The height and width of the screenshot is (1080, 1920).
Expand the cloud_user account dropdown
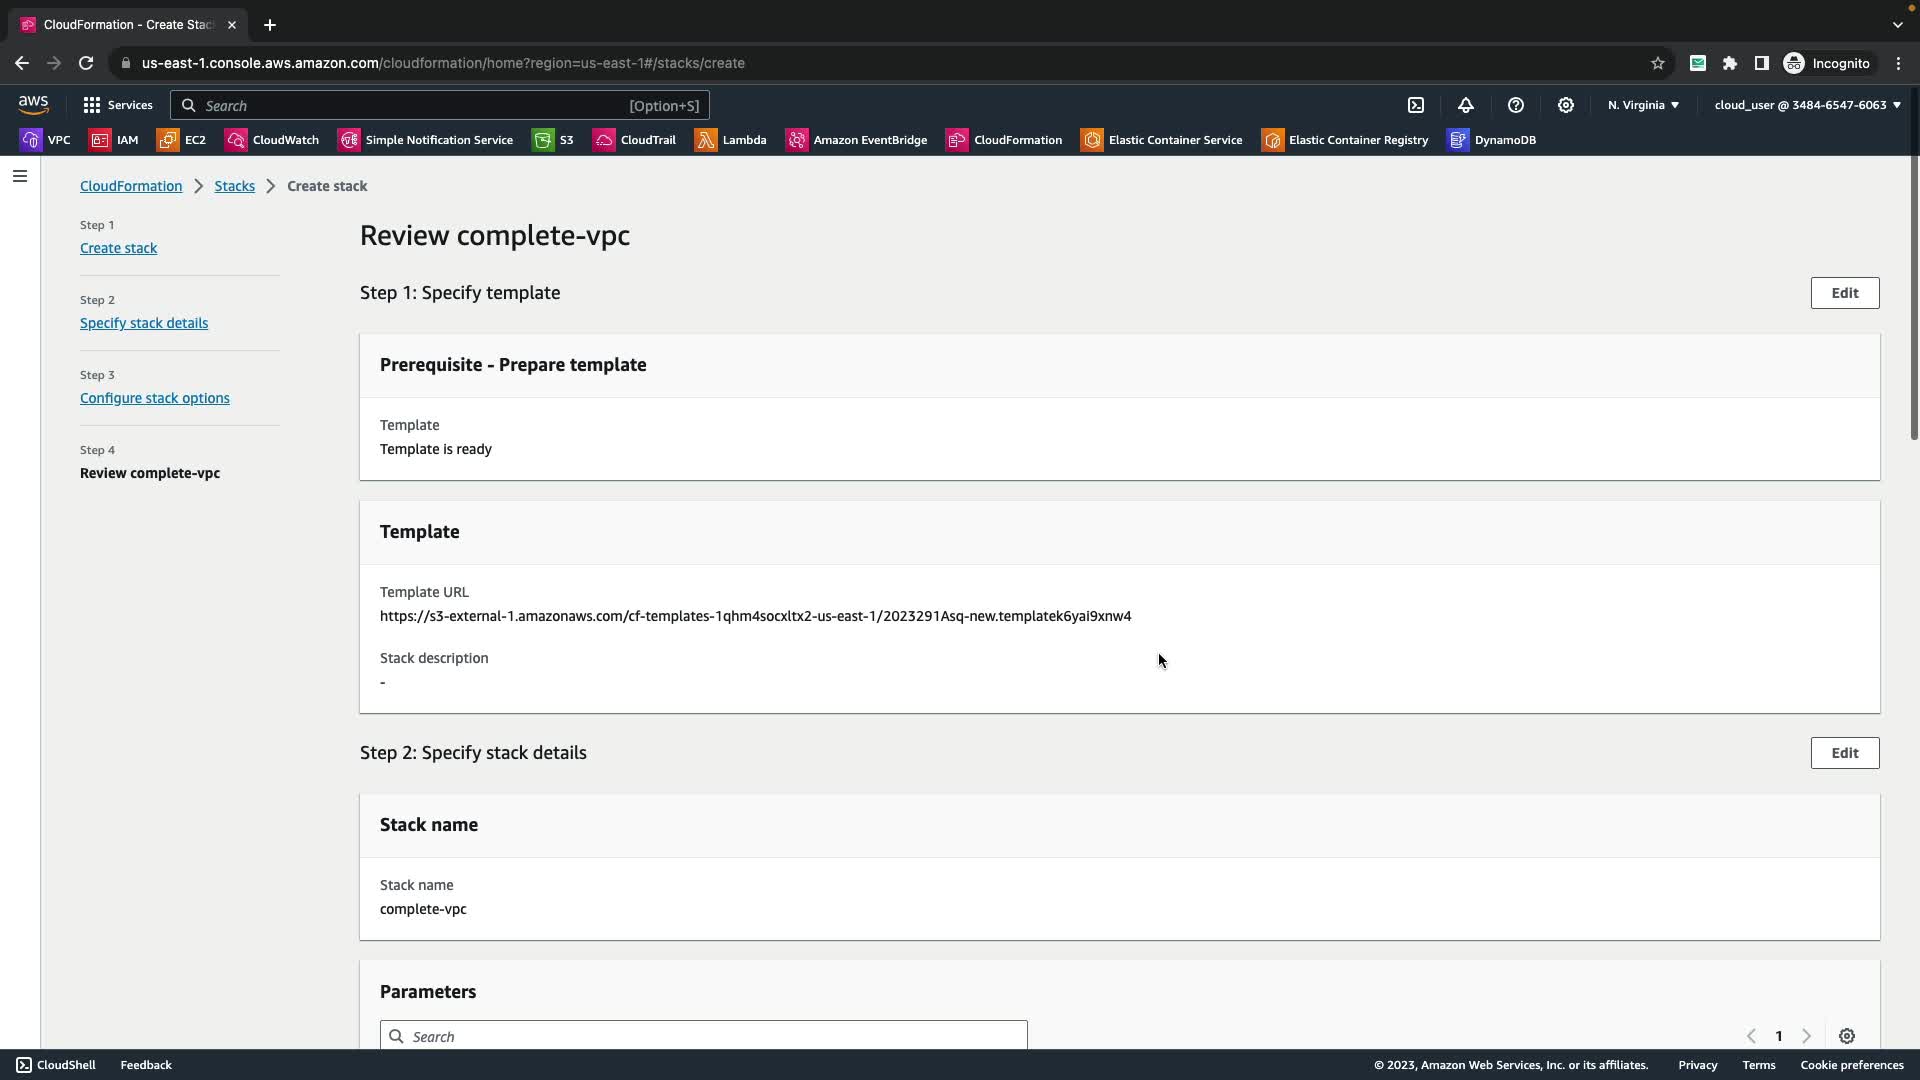point(1807,105)
